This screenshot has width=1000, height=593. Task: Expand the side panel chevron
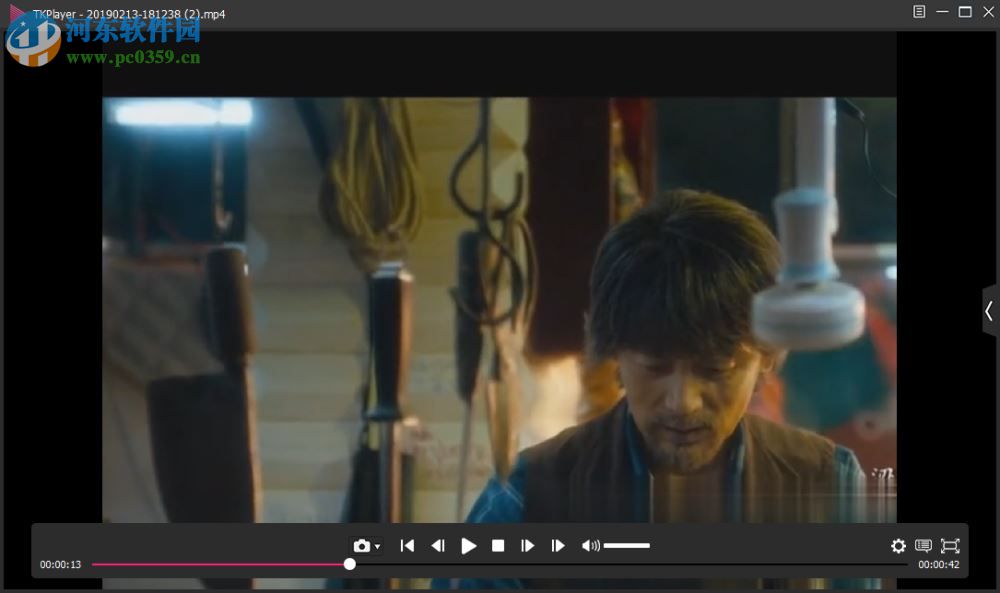[990, 311]
